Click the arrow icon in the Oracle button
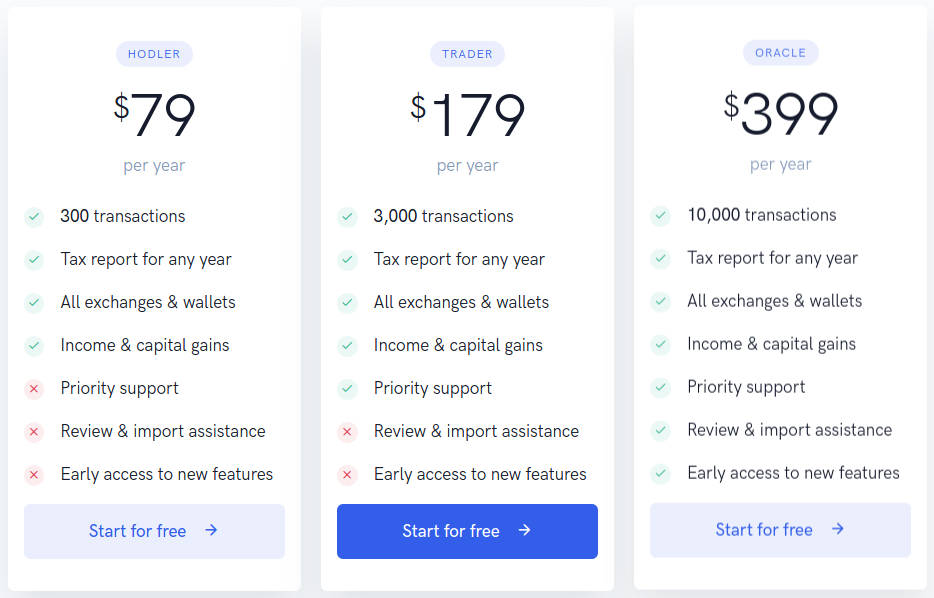 [838, 529]
